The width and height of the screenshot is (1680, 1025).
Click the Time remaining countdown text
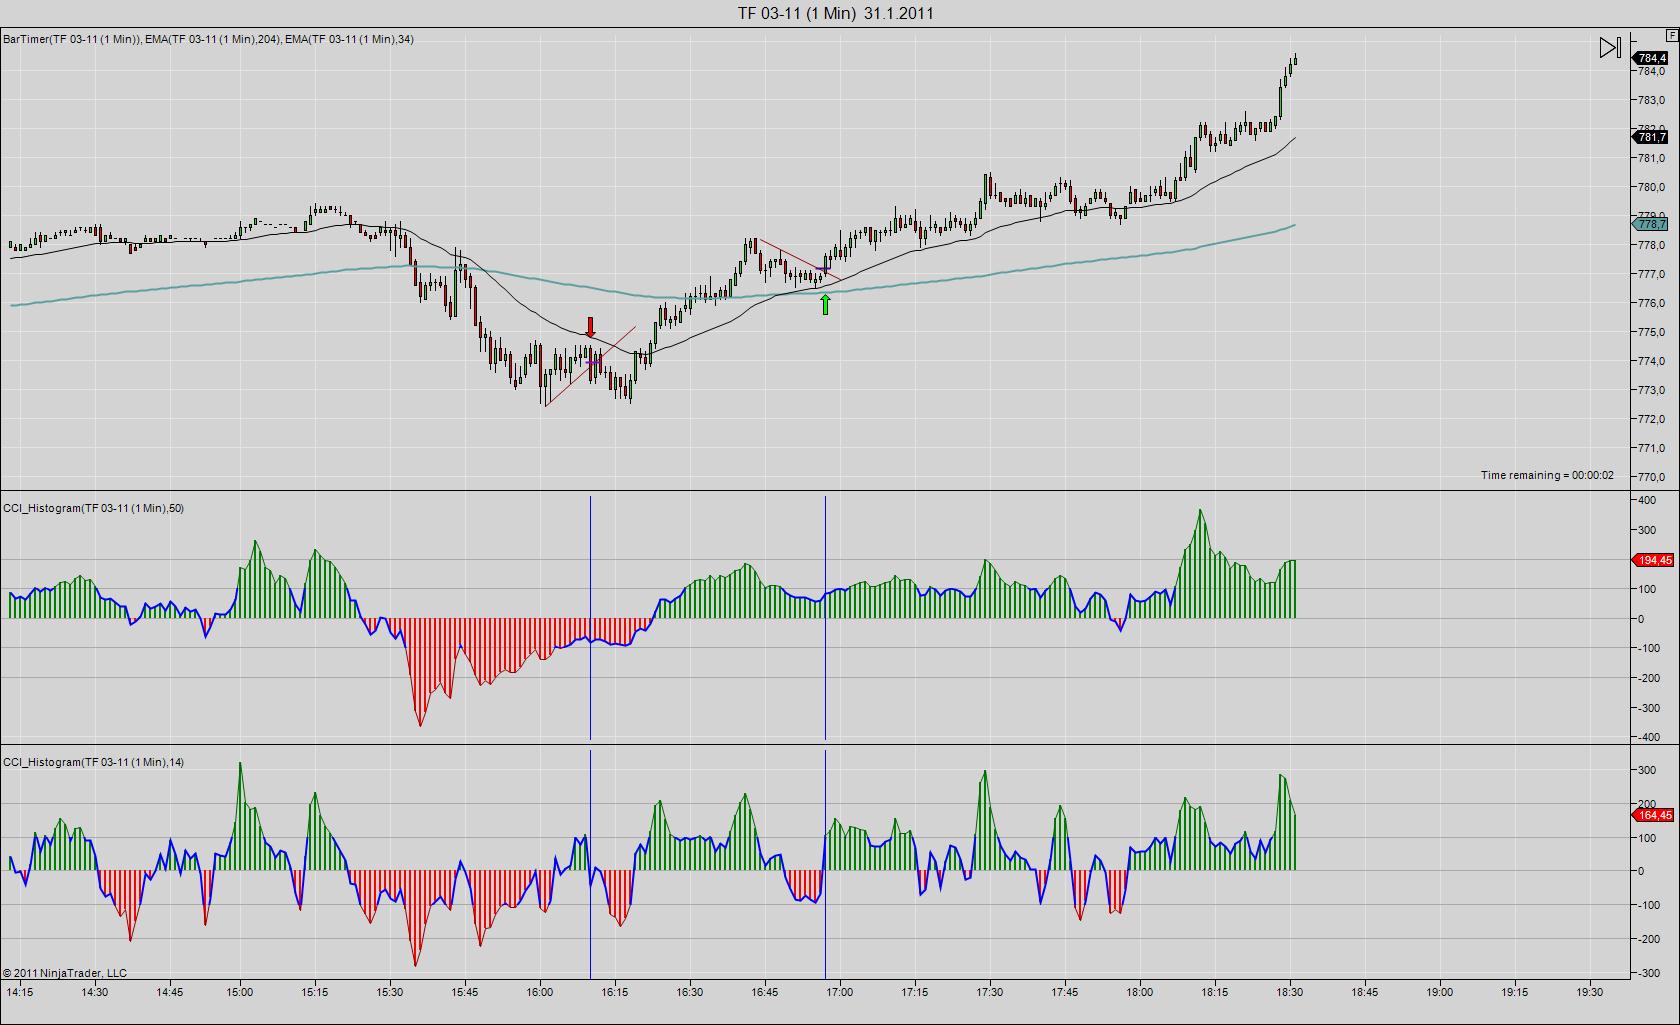(x=1546, y=475)
